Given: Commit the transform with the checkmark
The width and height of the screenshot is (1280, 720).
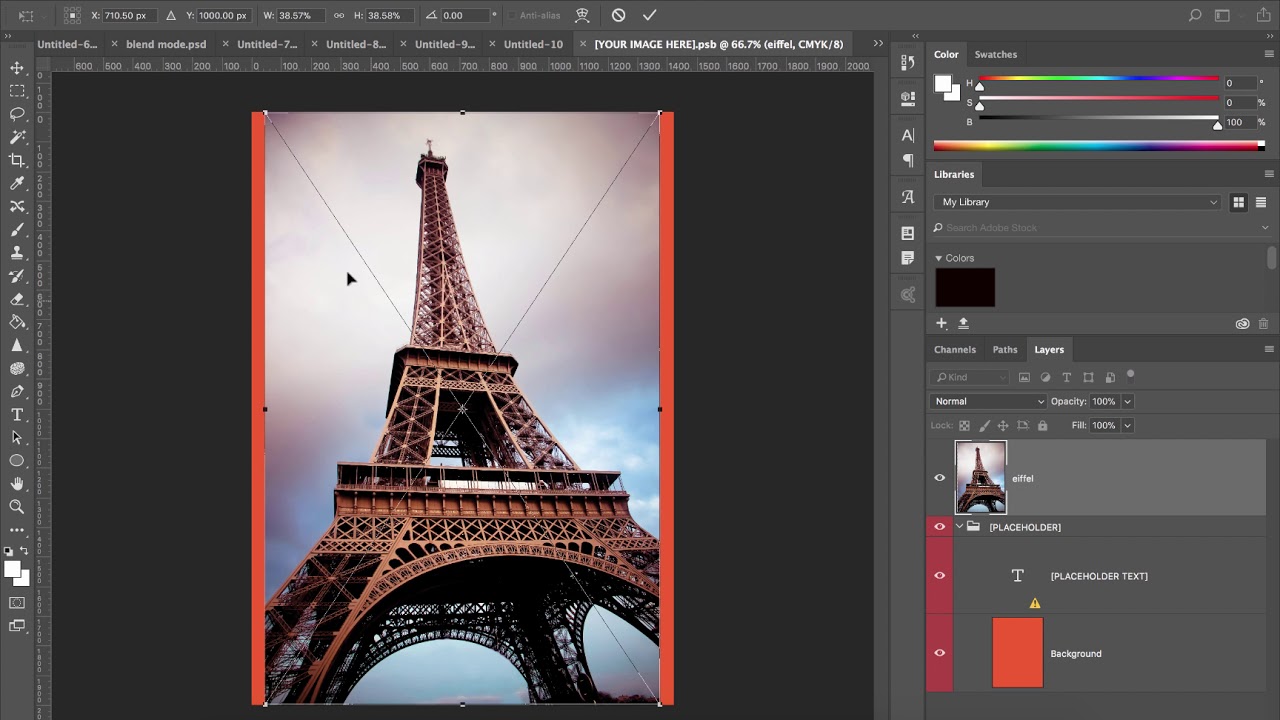Looking at the screenshot, I should (650, 15).
